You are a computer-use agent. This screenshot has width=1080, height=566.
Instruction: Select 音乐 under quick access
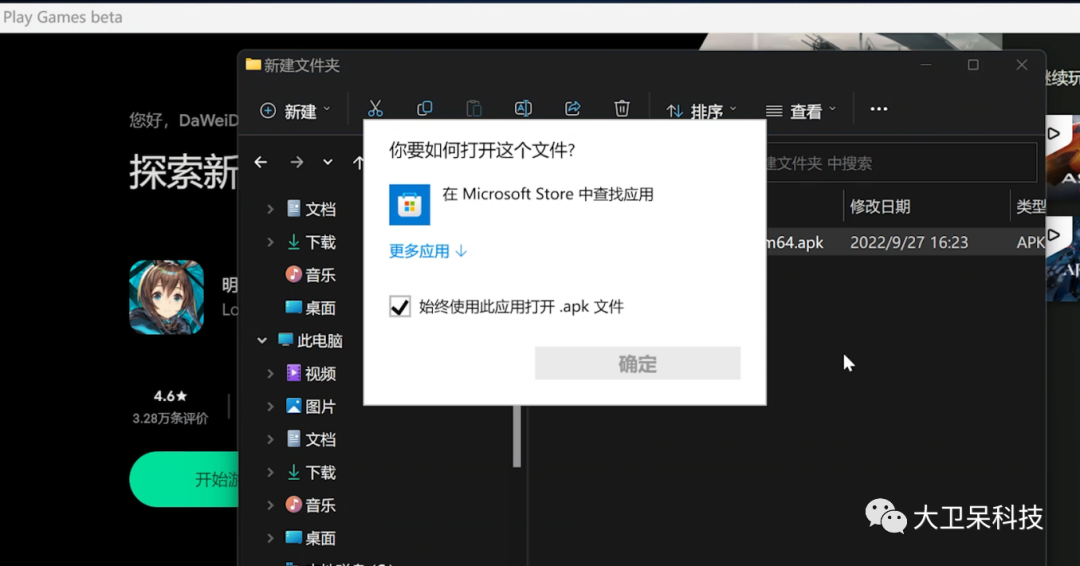[311, 275]
